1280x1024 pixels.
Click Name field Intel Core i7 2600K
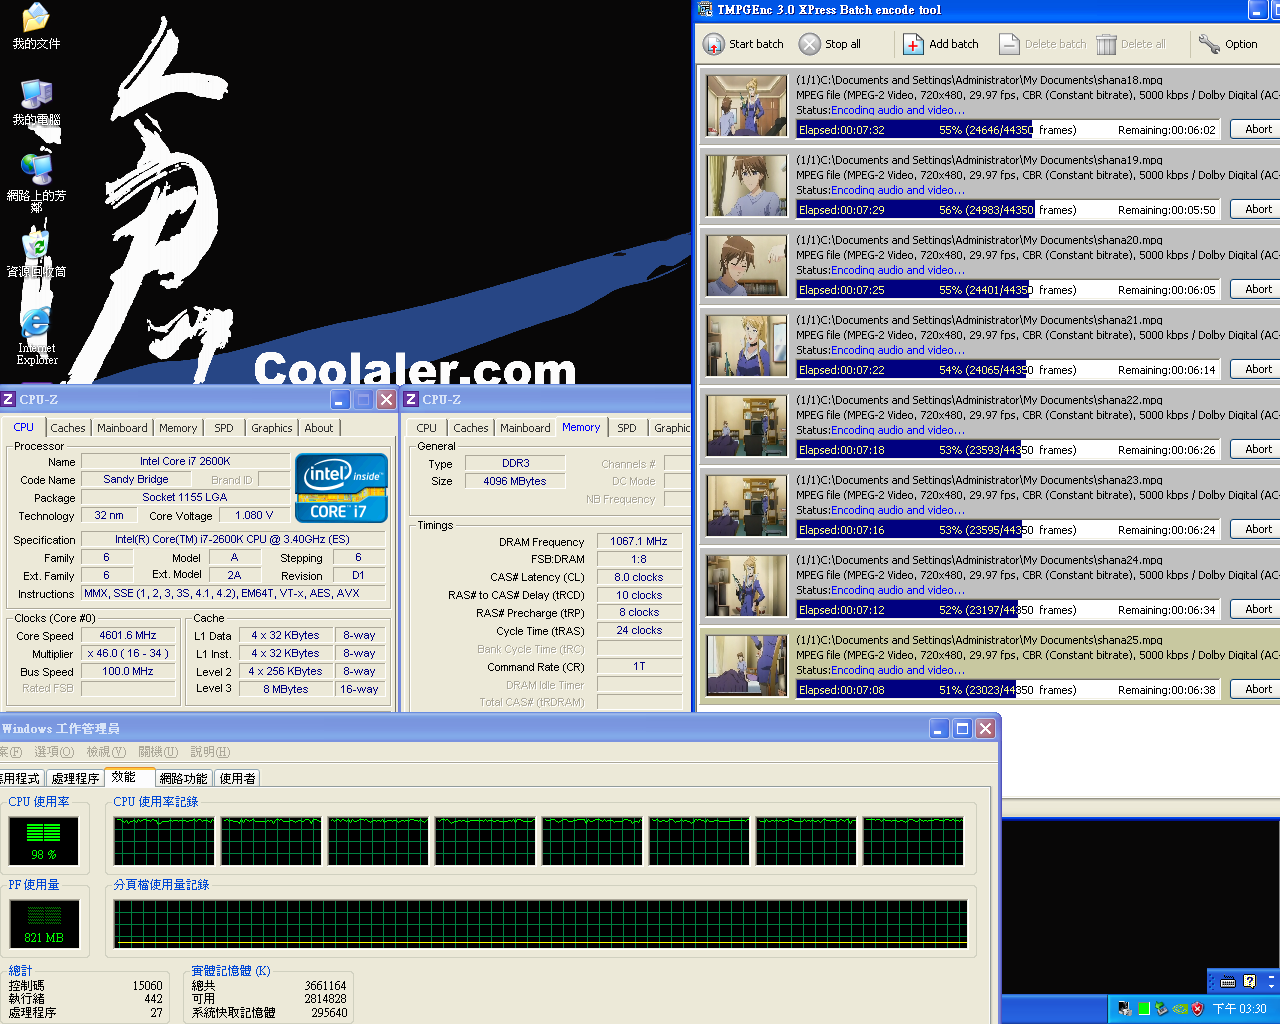tap(186, 461)
